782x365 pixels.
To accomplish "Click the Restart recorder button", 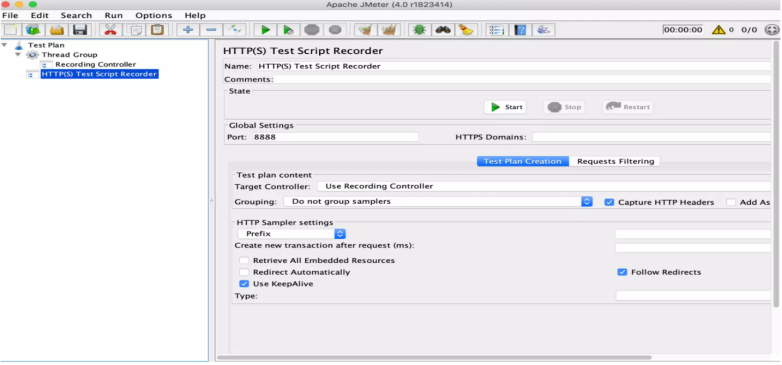I will click(628, 107).
